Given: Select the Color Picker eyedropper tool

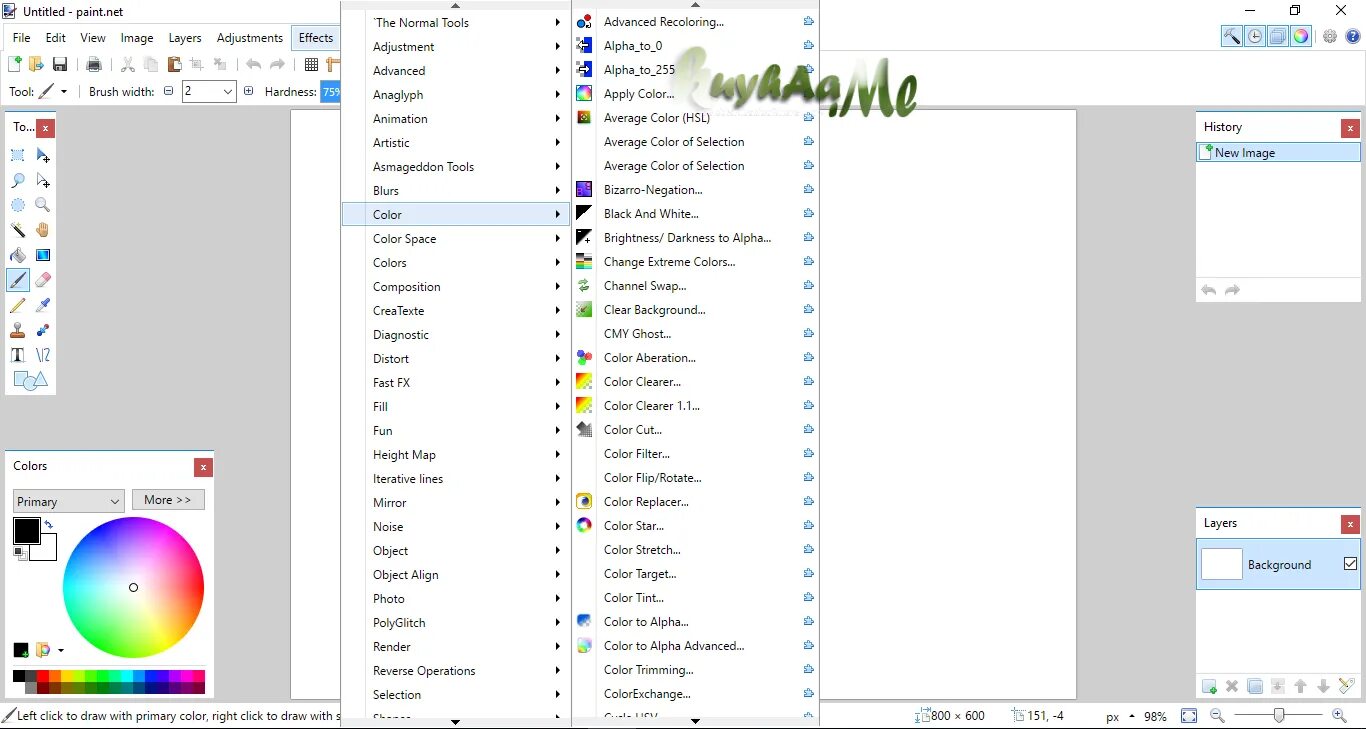Looking at the screenshot, I should click(x=43, y=305).
